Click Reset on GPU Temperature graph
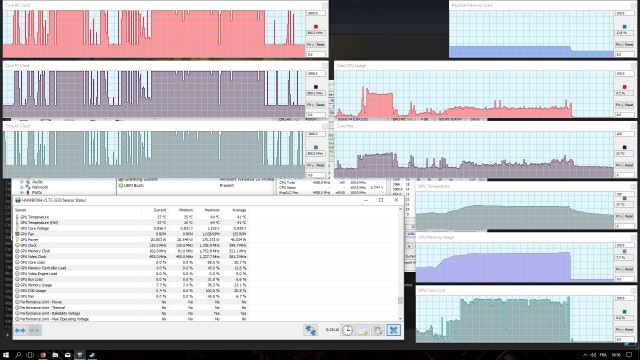Viewport: 640px width, 360px height. click(x=629, y=216)
